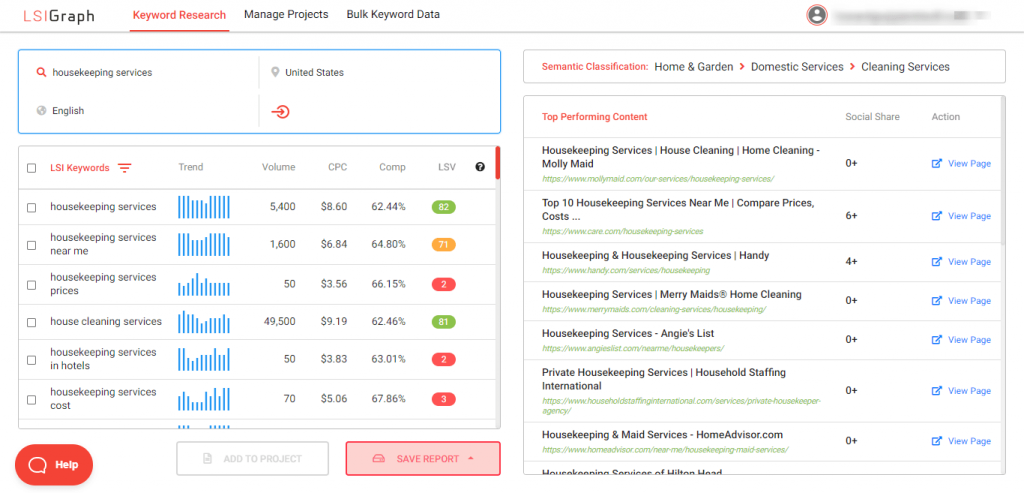Click the LSIGraph logo
Image resolution: width=1024 pixels, height=493 pixels.
59,16
